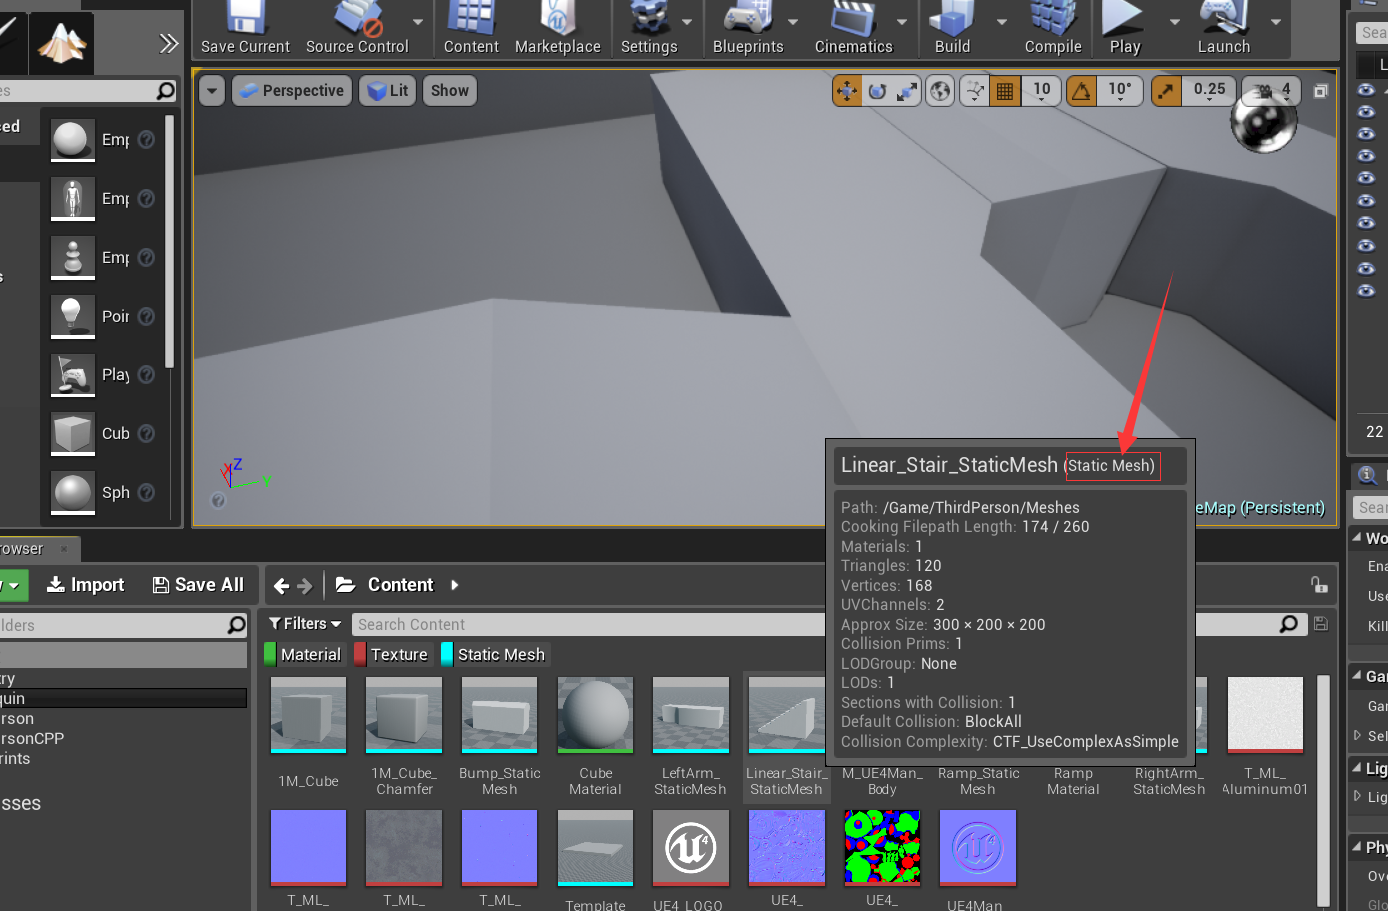Hide the first actor in the World Outliner
Image resolution: width=1388 pixels, height=911 pixels.
(x=1367, y=89)
